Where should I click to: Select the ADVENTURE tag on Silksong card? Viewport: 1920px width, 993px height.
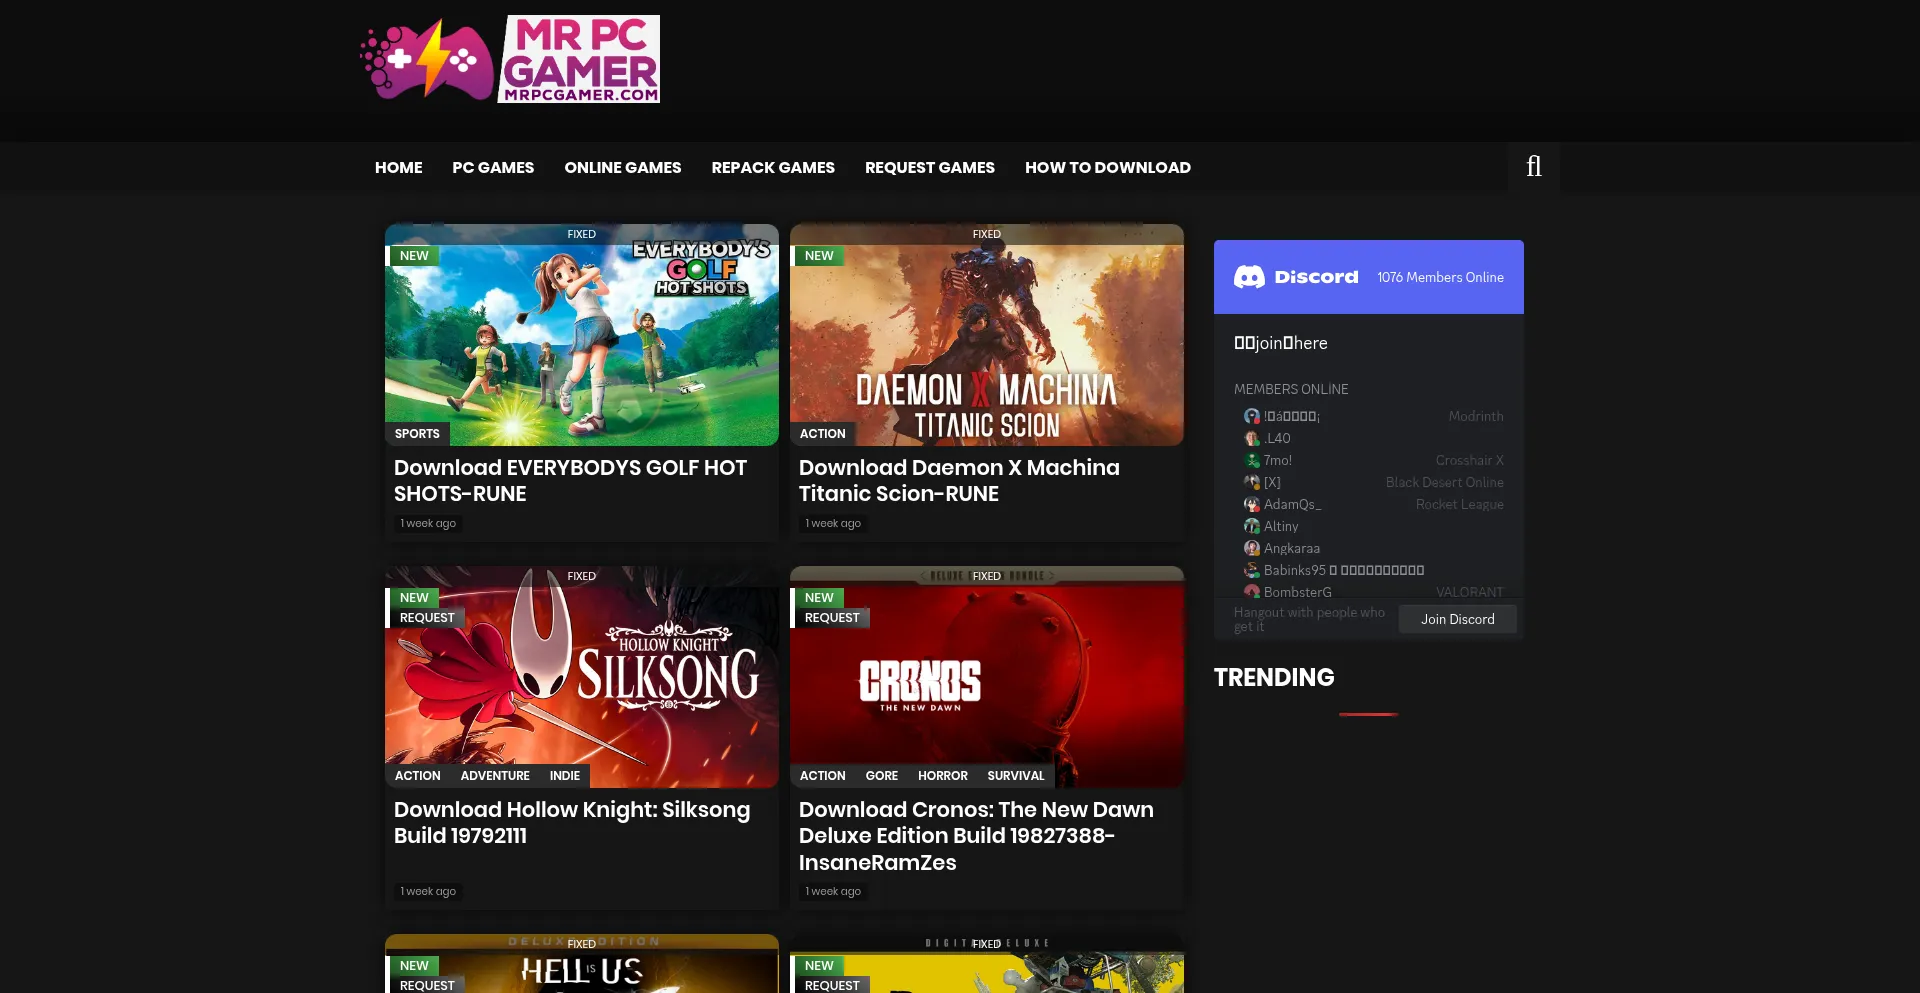[x=495, y=776]
